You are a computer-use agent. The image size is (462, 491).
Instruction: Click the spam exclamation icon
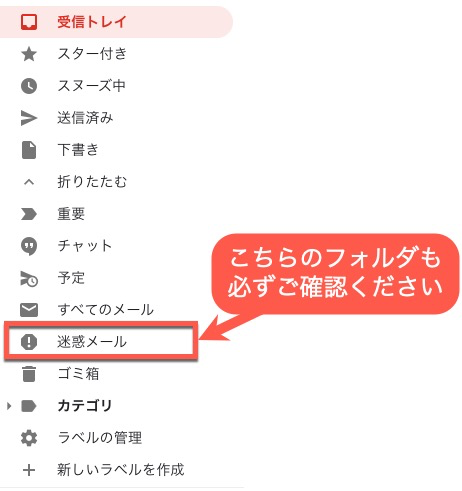(29, 342)
